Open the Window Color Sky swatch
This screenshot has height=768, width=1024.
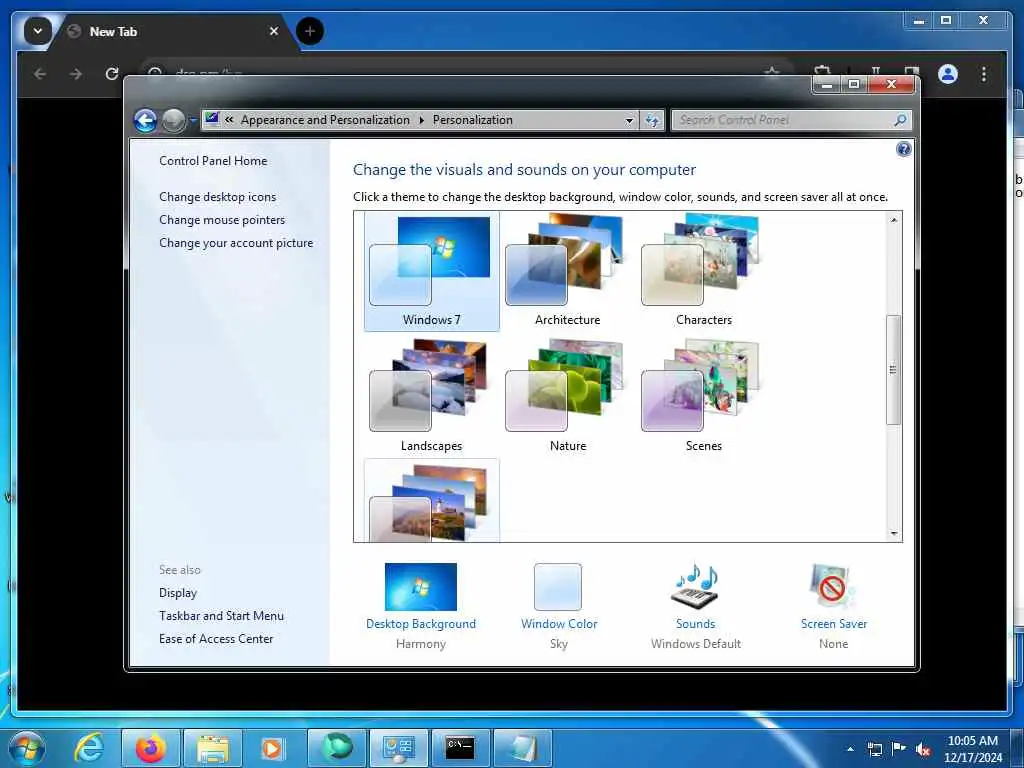pyautogui.click(x=558, y=587)
